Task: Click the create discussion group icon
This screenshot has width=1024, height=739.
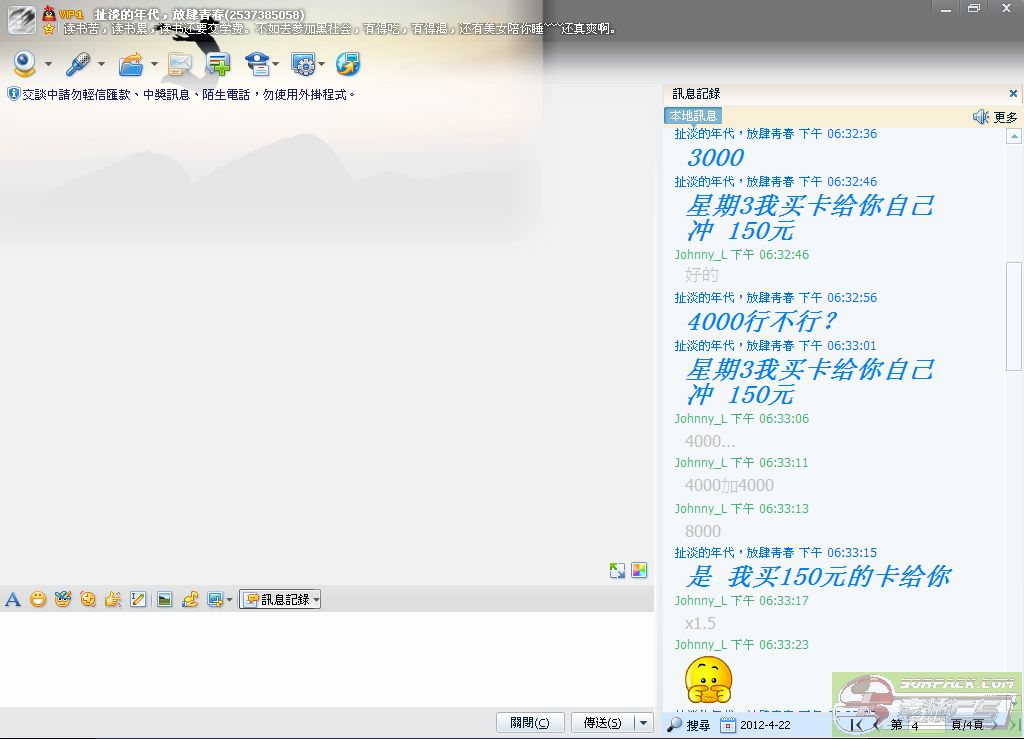Action: click(x=219, y=65)
